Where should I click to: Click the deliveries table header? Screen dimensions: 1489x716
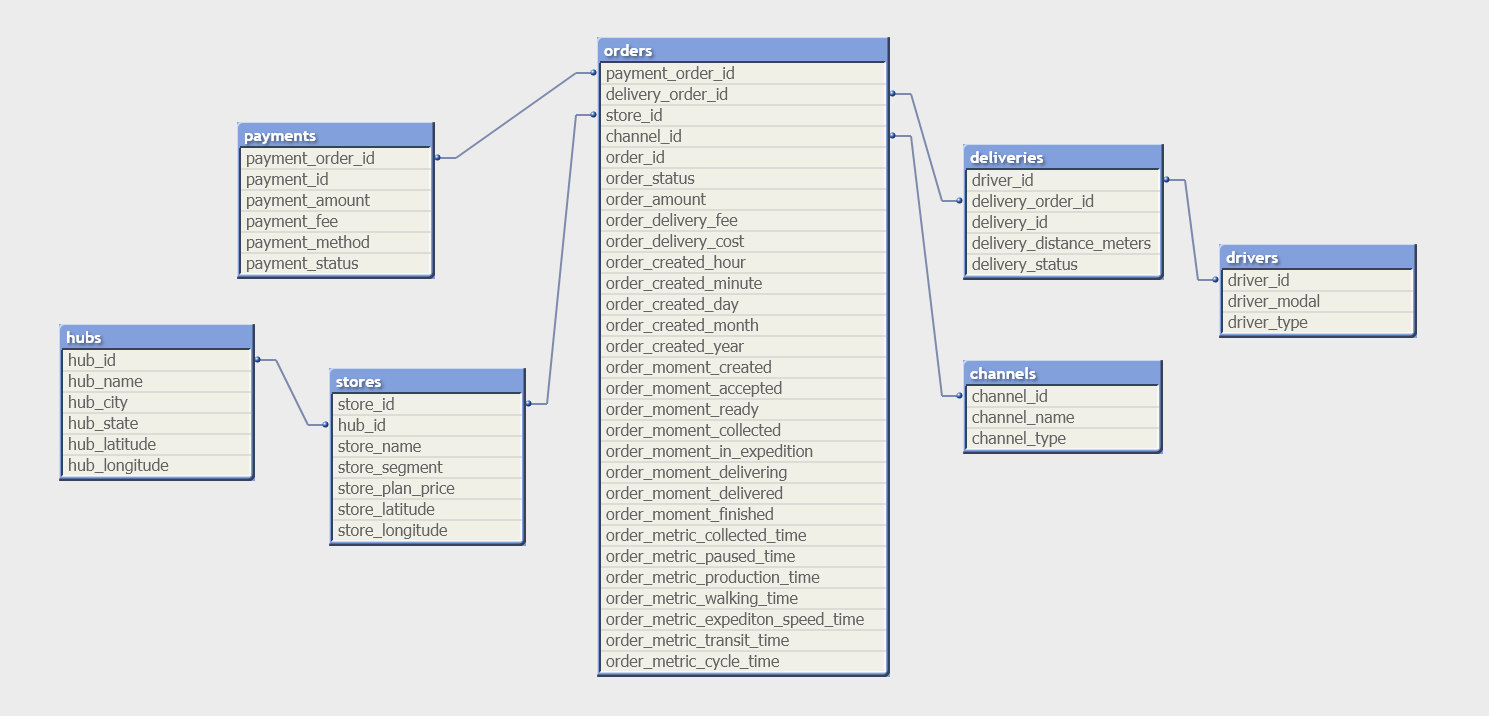(1062, 158)
